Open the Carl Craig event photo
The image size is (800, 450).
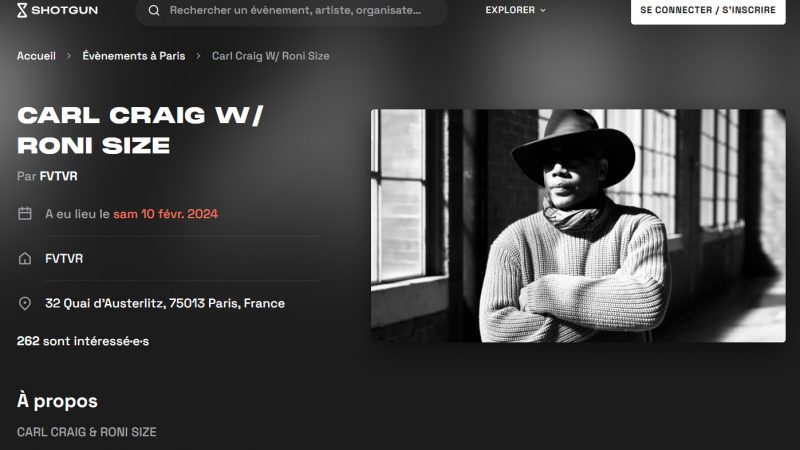click(x=578, y=226)
